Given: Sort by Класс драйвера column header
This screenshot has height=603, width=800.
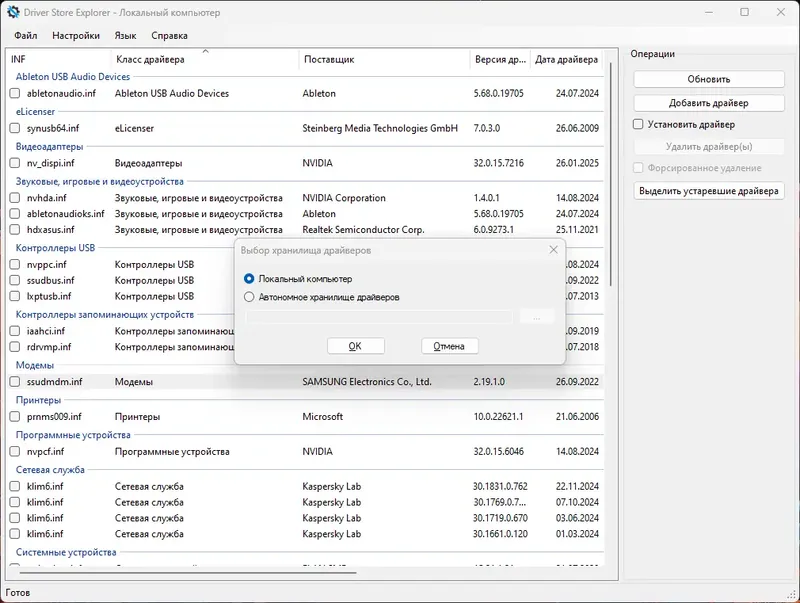Looking at the screenshot, I should pyautogui.click(x=205, y=59).
